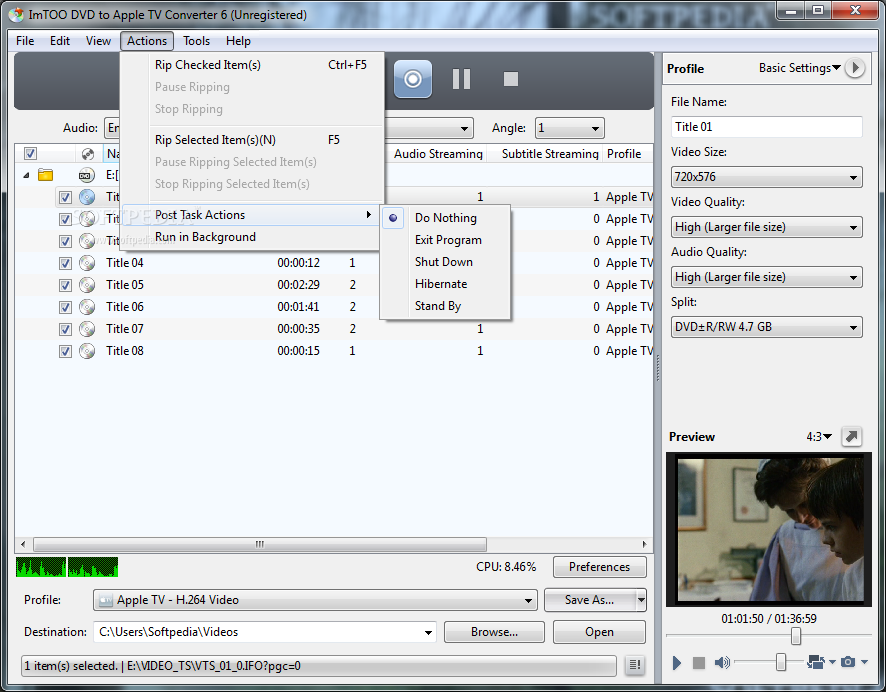Click the File Name input field
886x692 pixels.
pyautogui.click(x=767, y=127)
